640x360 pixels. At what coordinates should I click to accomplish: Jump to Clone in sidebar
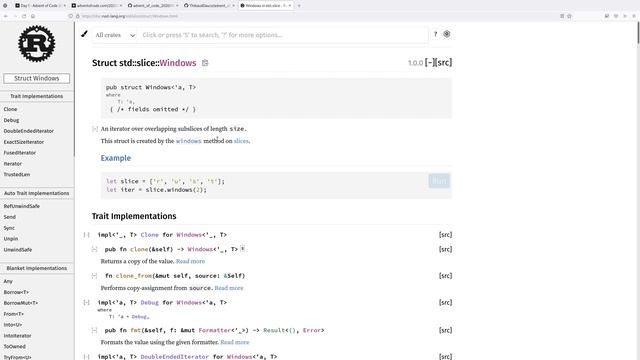[x=10, y=109]
